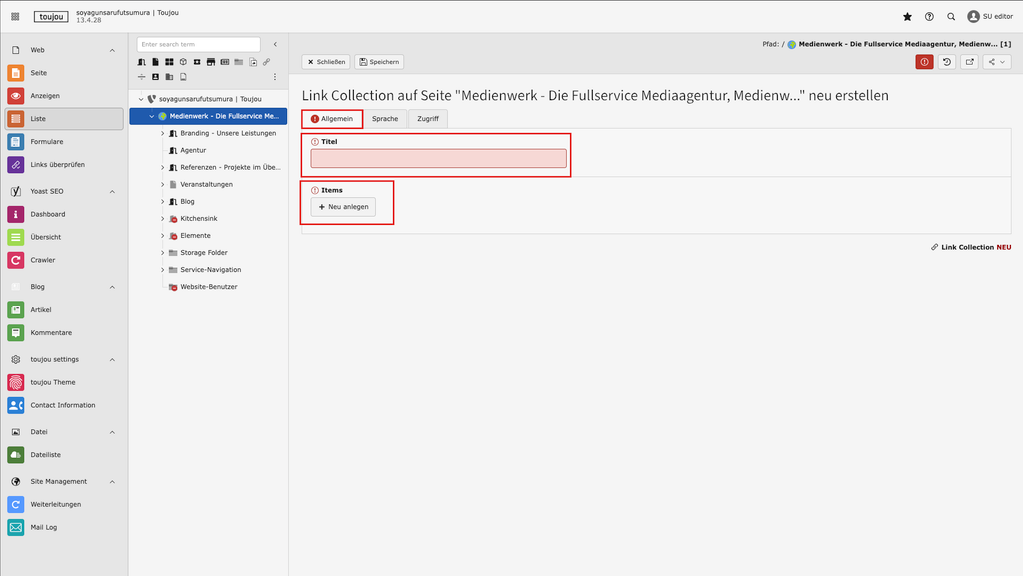Collapse the page tree panel with the arrow
The image size is (1023, 576).
tap(275, 44)
